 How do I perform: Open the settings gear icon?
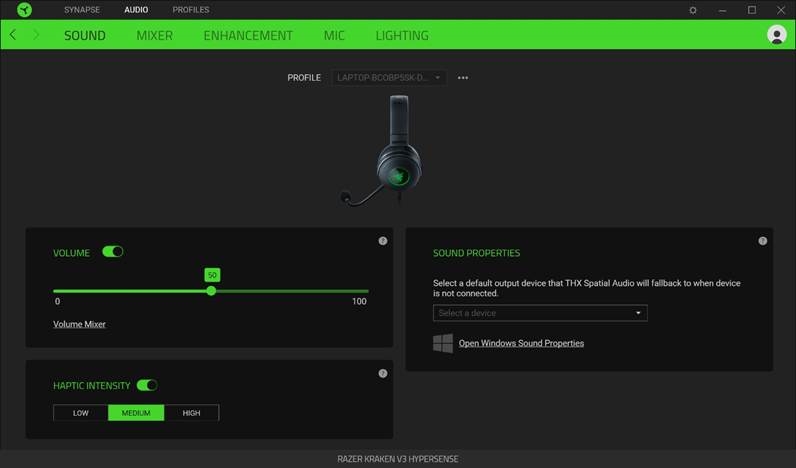(693, 10)
